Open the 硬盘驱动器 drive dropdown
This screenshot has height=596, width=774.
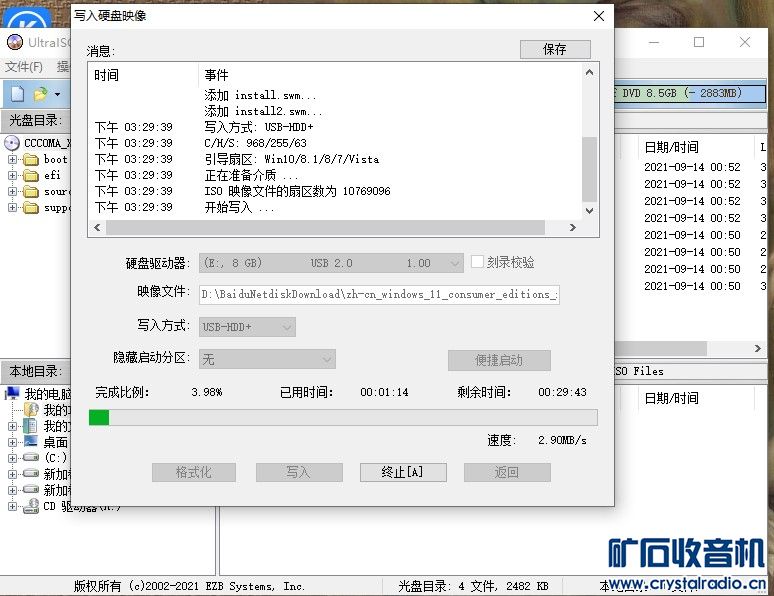[331, 263]
